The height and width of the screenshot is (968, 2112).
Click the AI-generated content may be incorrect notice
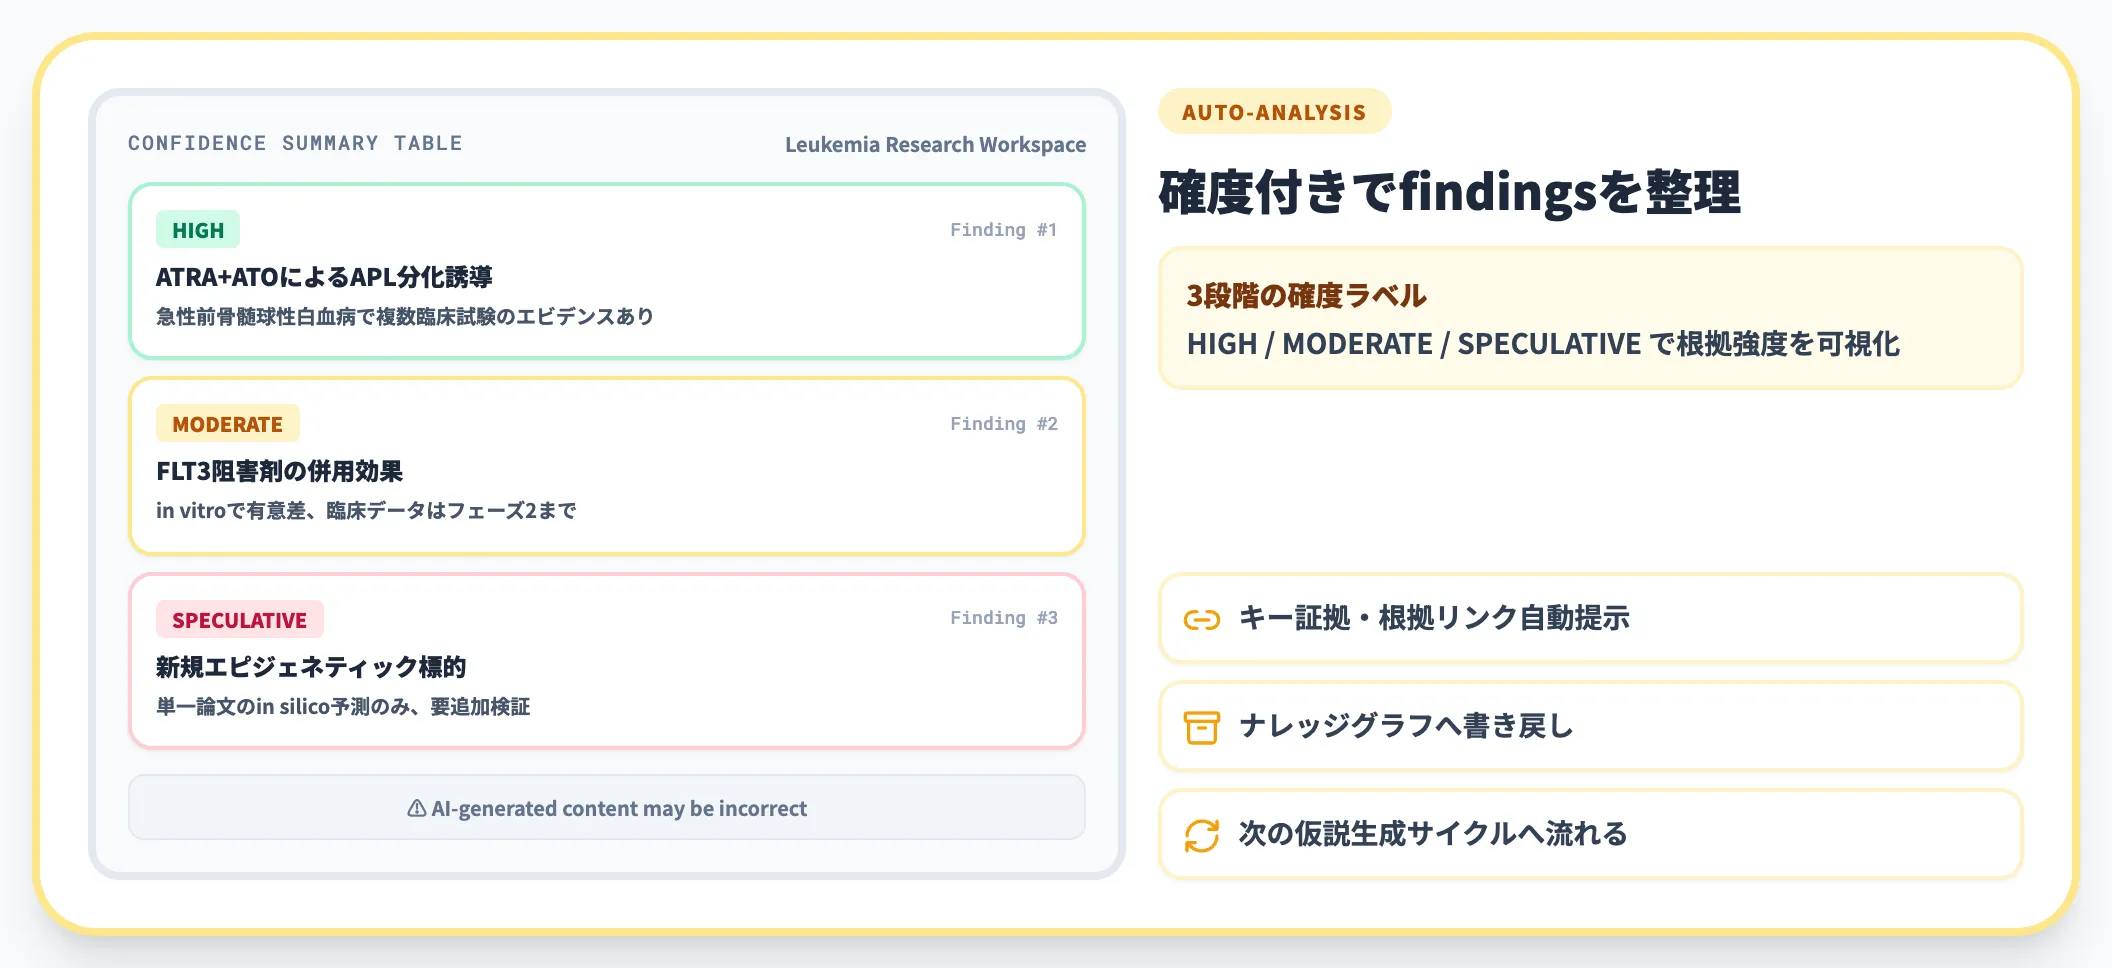coord(607,807)
